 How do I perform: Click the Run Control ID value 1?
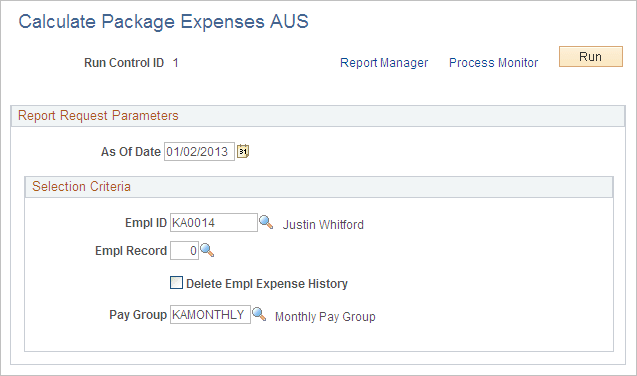click(175, 63)
